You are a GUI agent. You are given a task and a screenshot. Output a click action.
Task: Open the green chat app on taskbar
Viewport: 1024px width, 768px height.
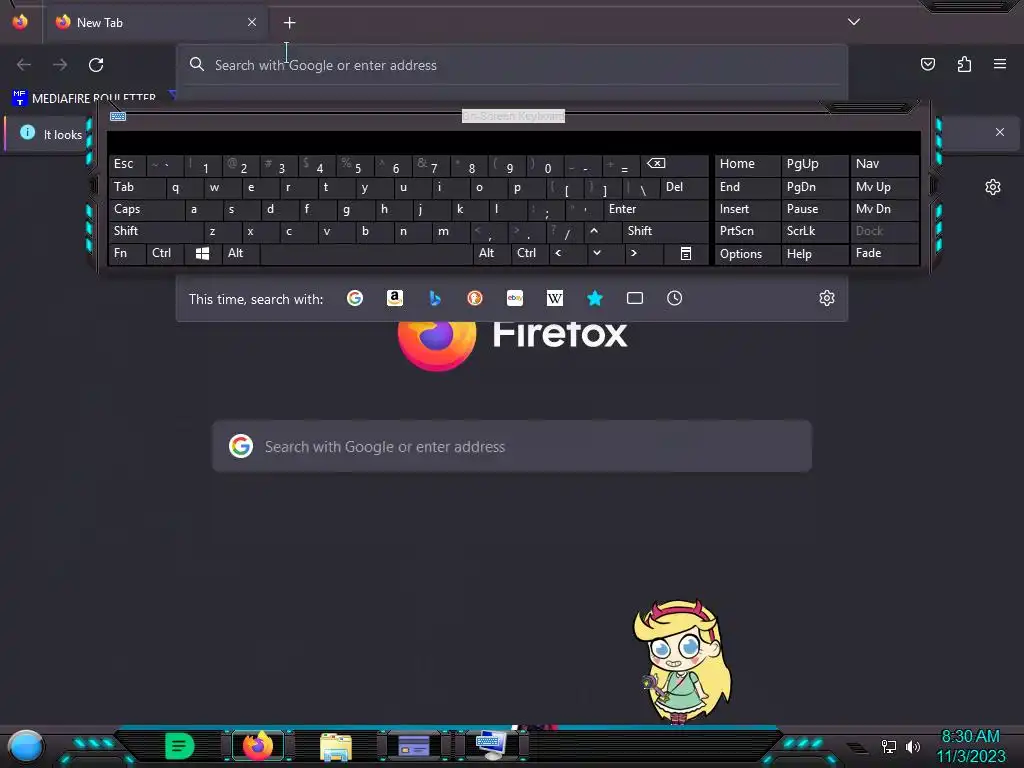pos(180,746)
